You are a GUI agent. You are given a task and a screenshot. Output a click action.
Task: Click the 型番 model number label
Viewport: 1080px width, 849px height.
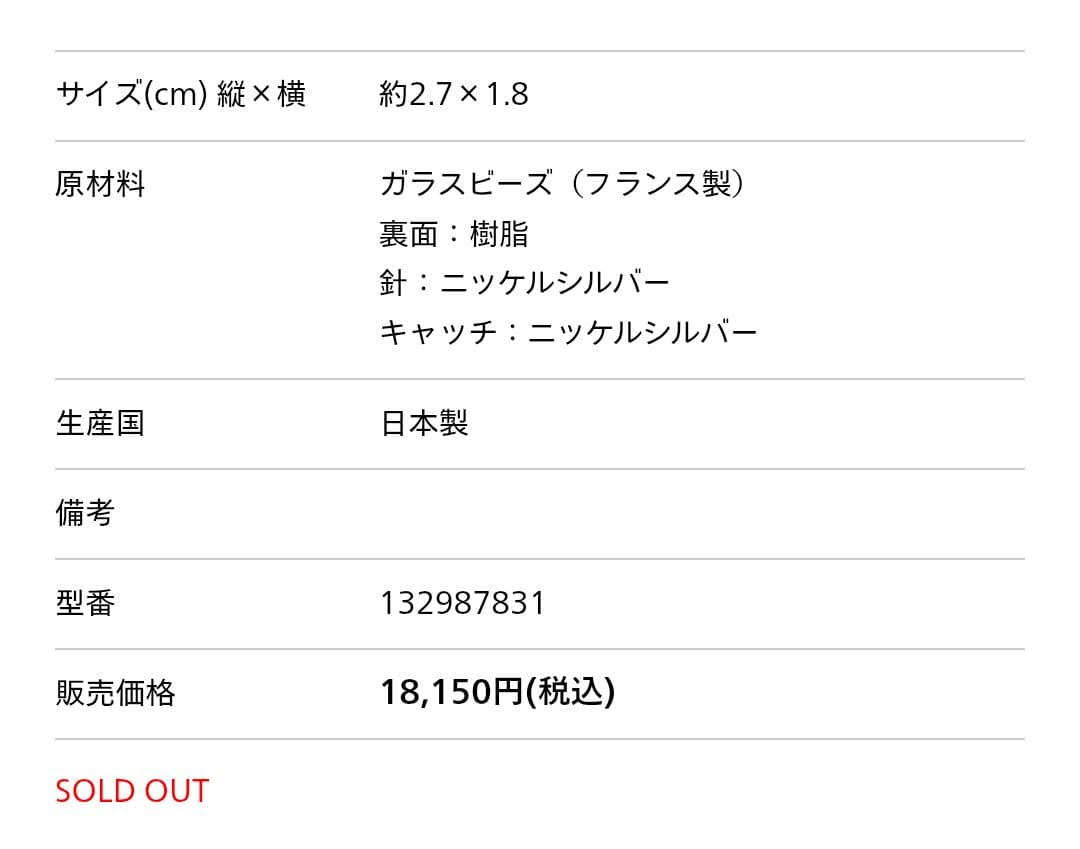pos(85,603)
